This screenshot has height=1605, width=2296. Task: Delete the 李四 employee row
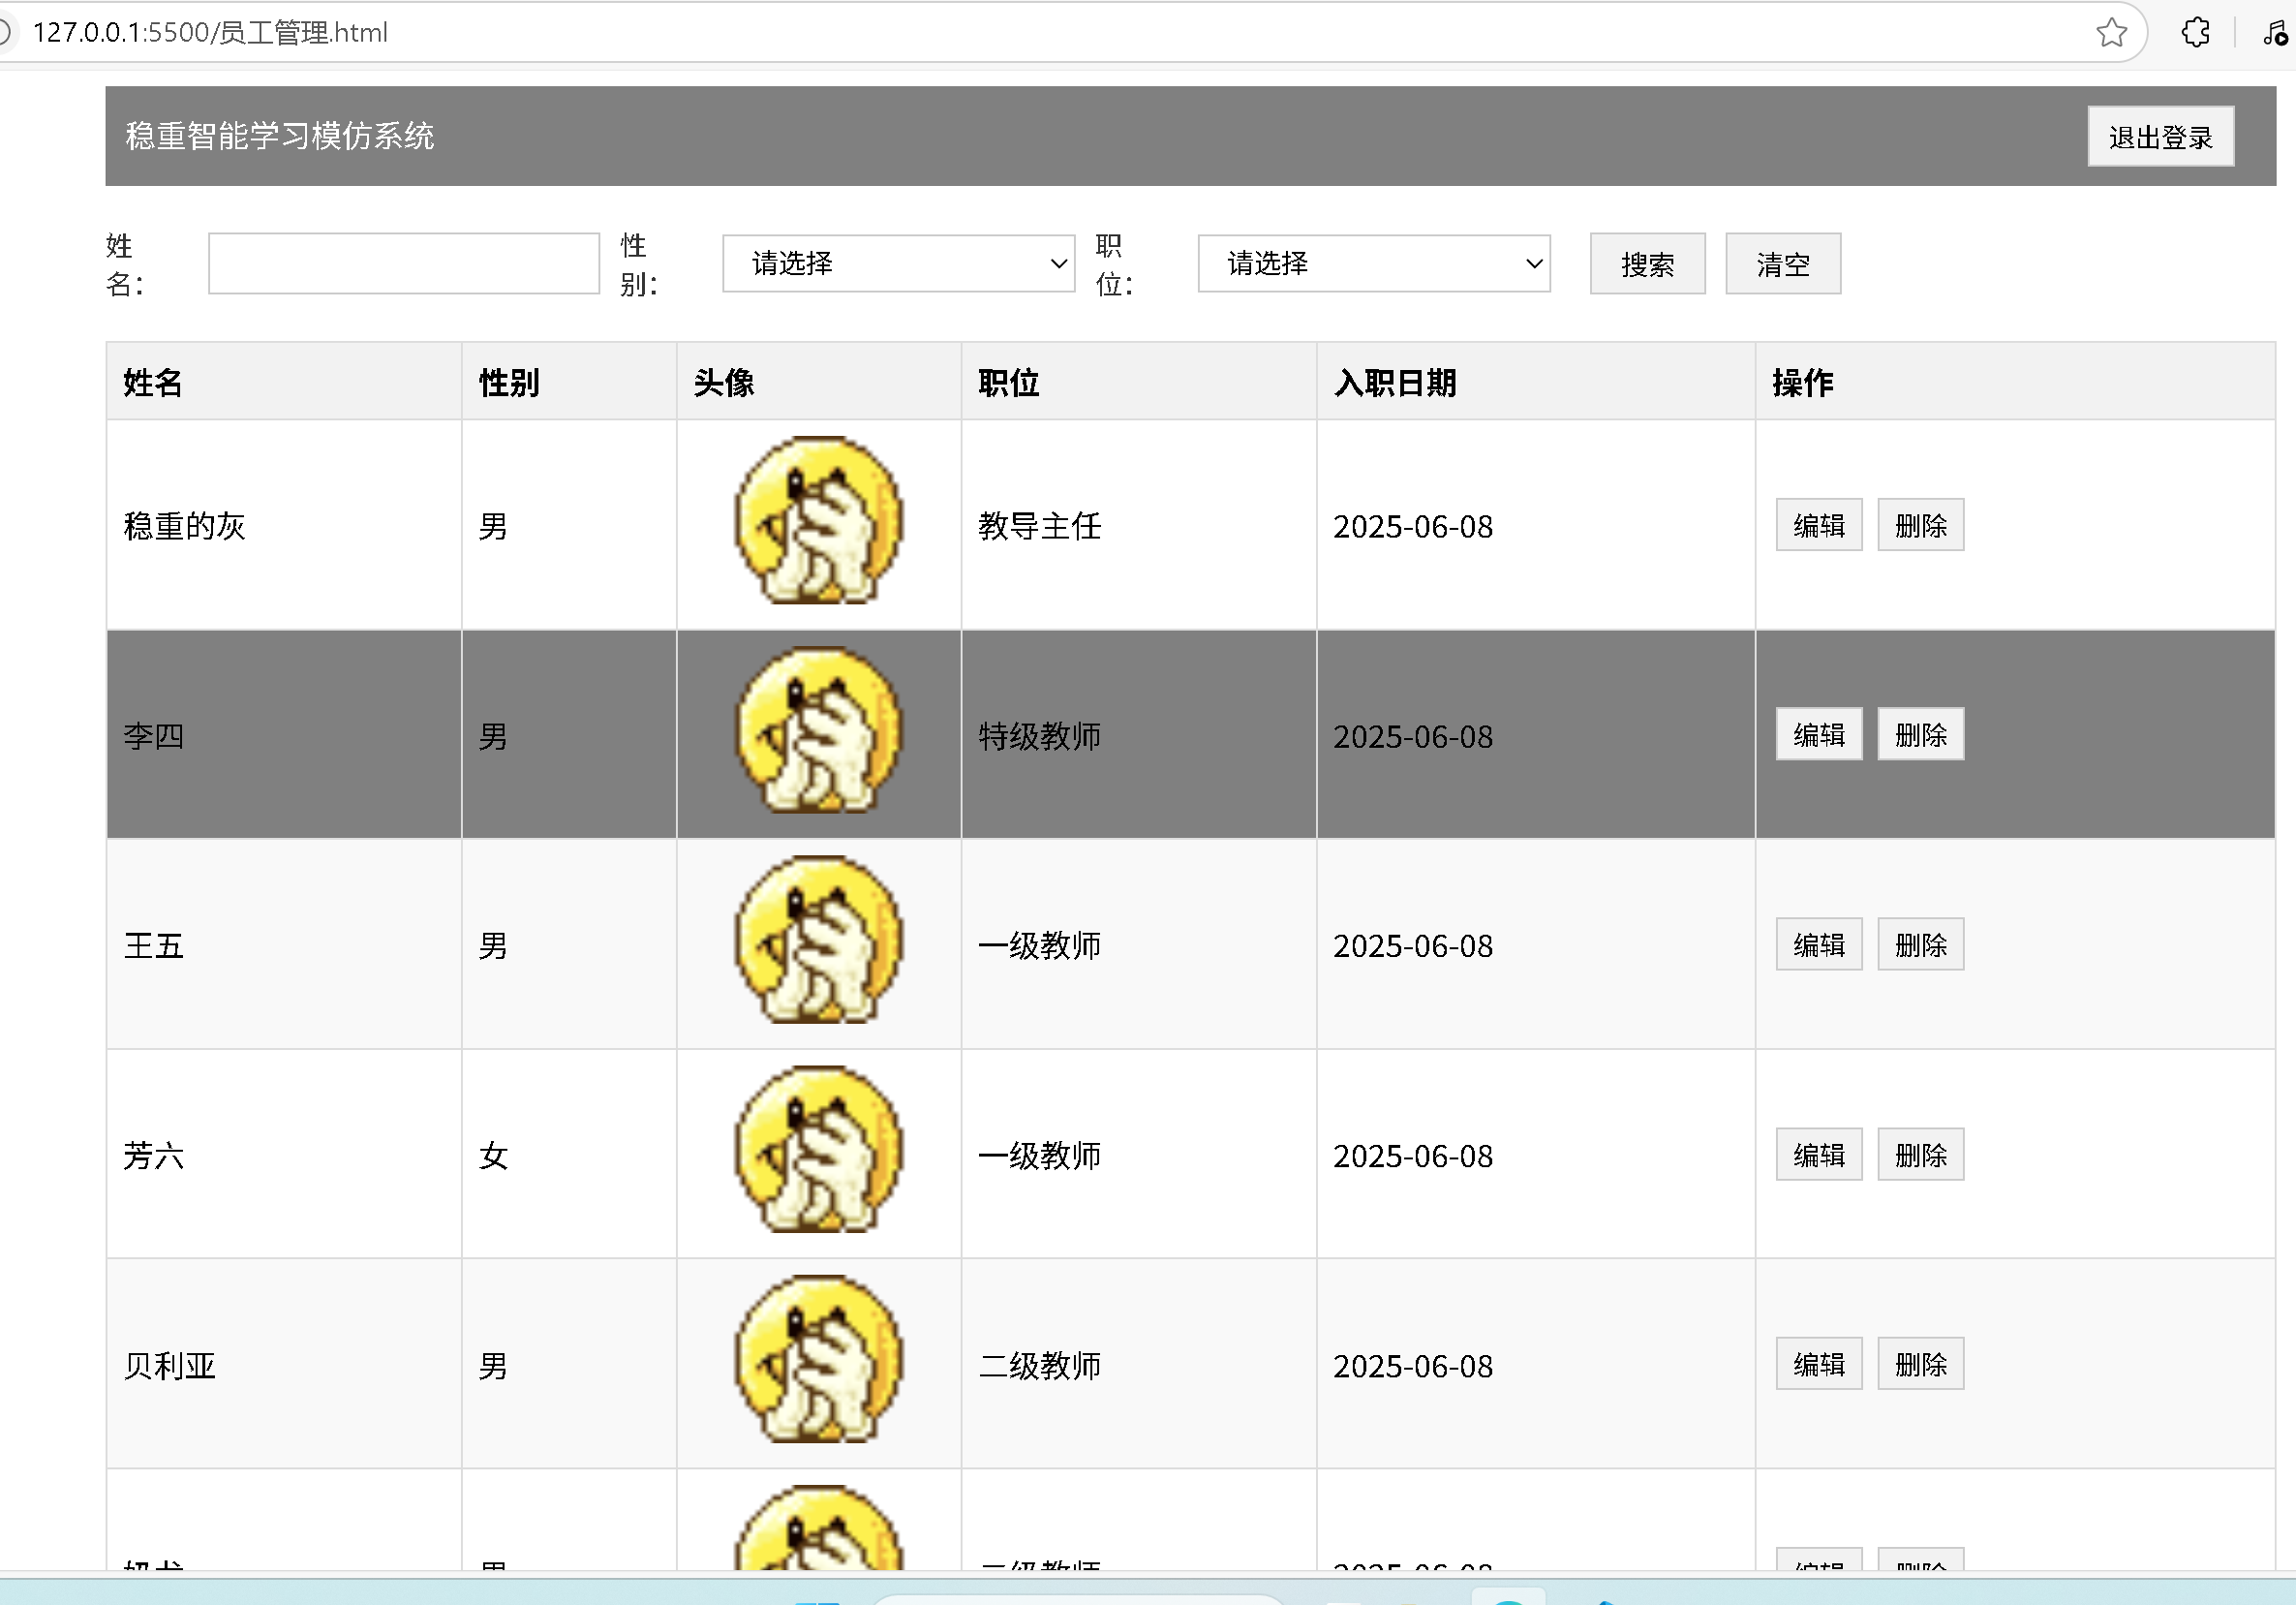coord(1920,735)
